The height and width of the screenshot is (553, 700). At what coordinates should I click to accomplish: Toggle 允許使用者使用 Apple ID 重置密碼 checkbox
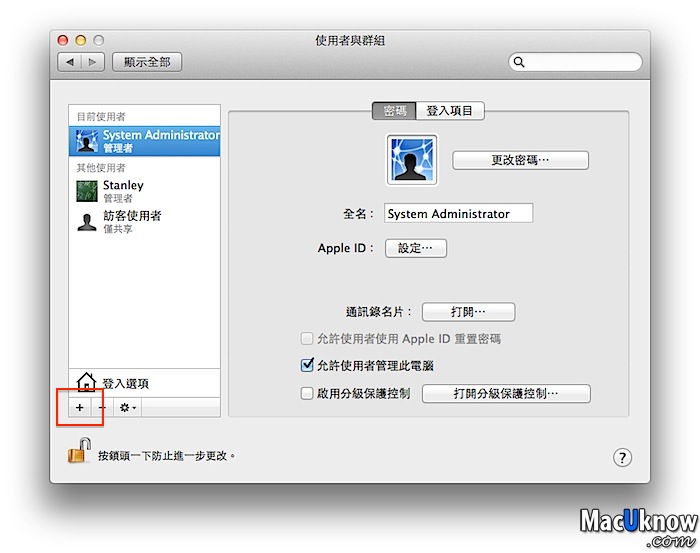point(308,339)
